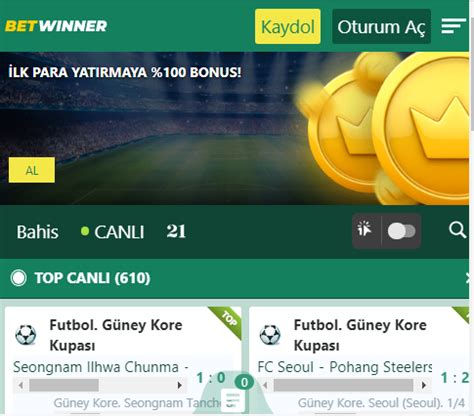Open the hamburger menu icon
Image resolution: width=474 pixels, height=416 pixels.
tap(453, 26)
